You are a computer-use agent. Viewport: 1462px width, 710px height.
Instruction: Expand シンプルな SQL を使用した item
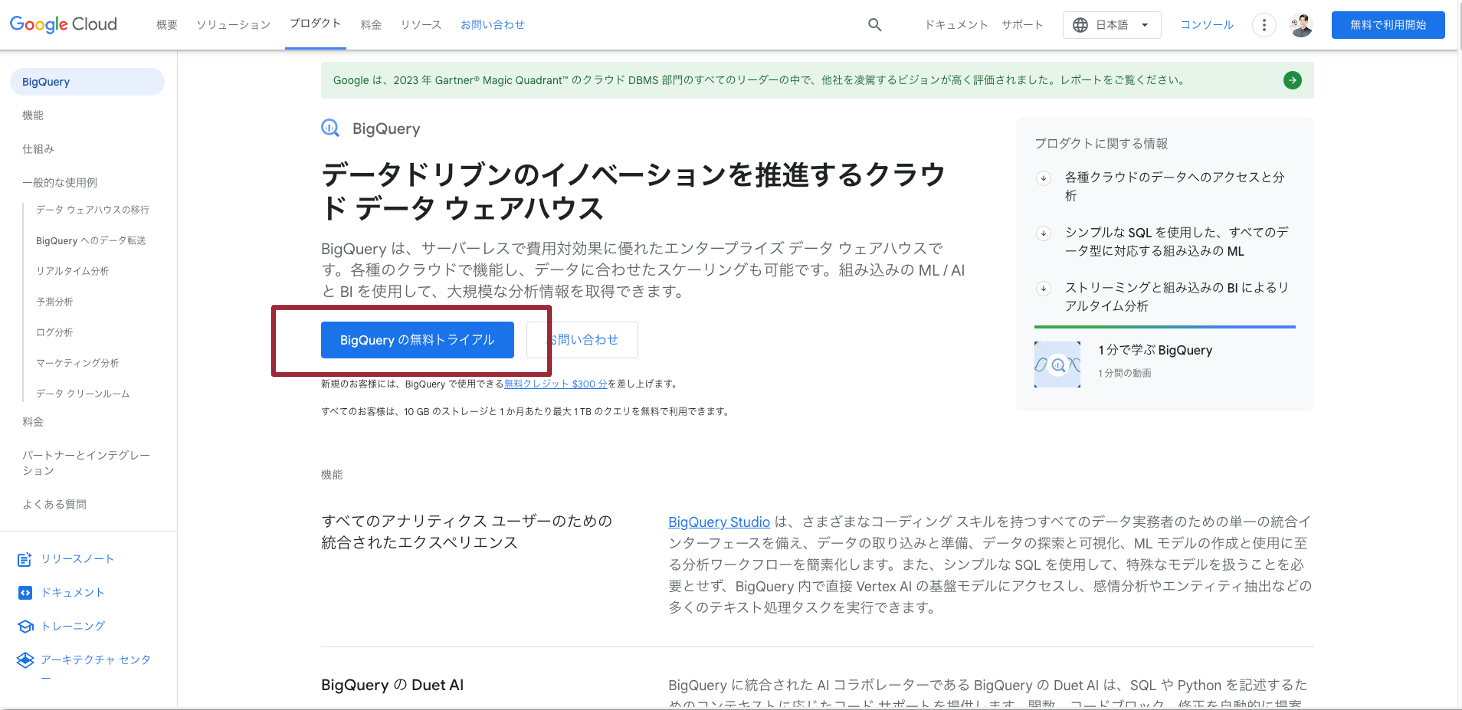point(1044,233)
